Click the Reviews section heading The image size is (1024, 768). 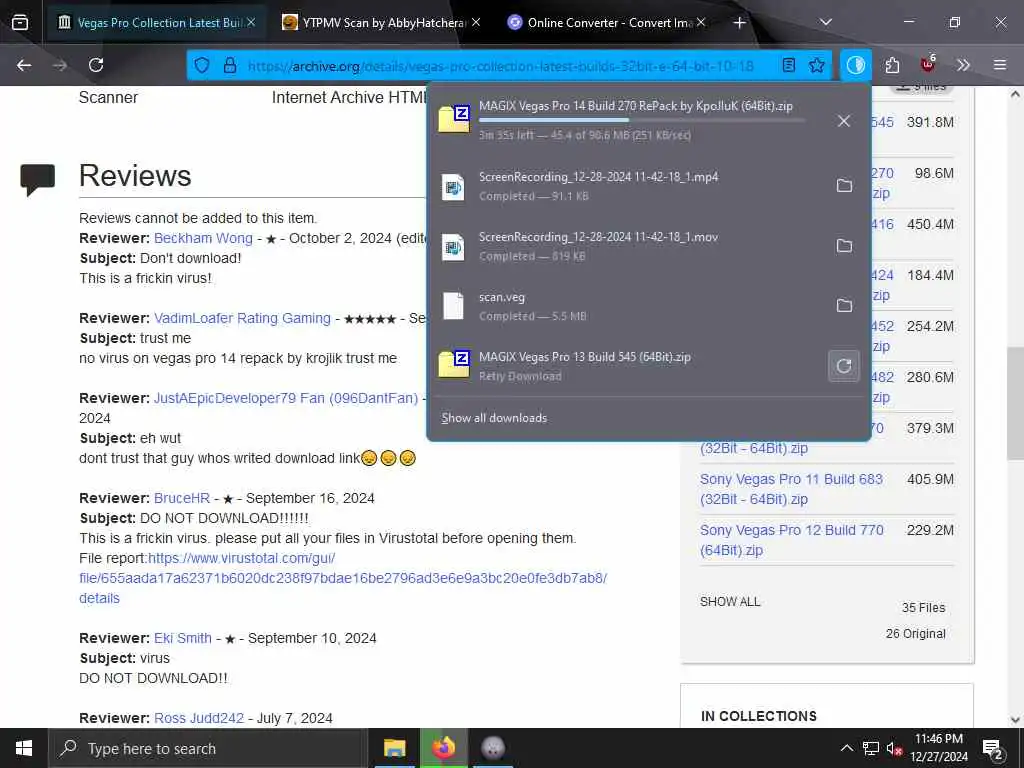[x=135, y=176]
